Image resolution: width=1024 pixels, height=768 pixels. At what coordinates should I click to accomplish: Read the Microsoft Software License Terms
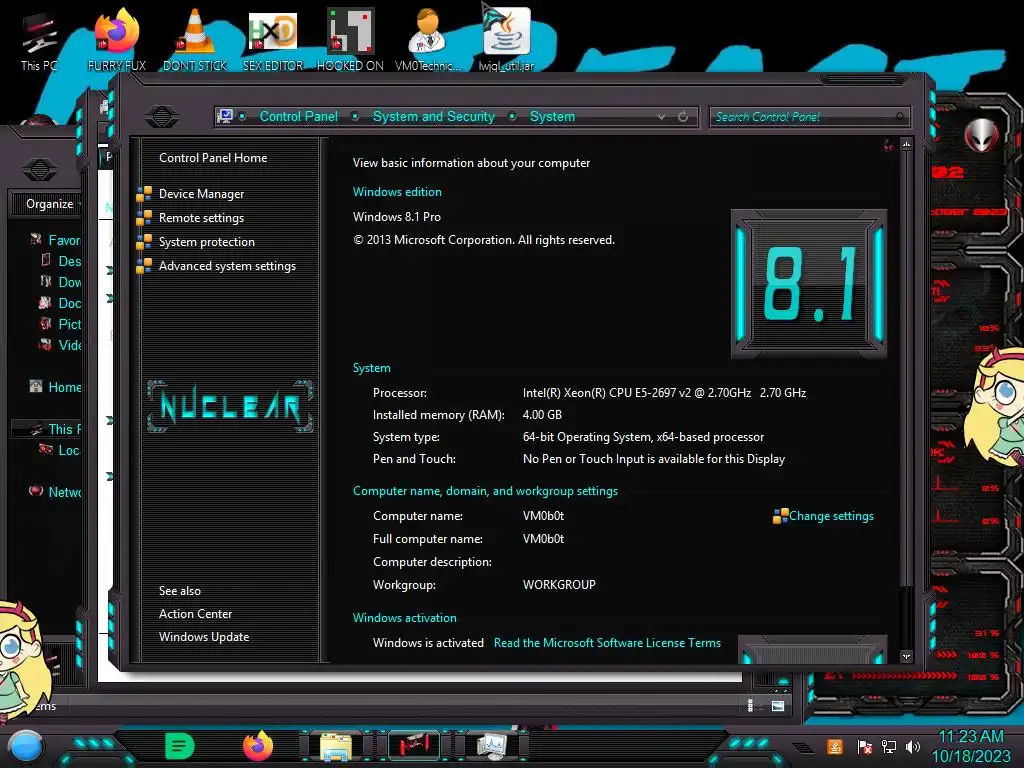(607, 643)
